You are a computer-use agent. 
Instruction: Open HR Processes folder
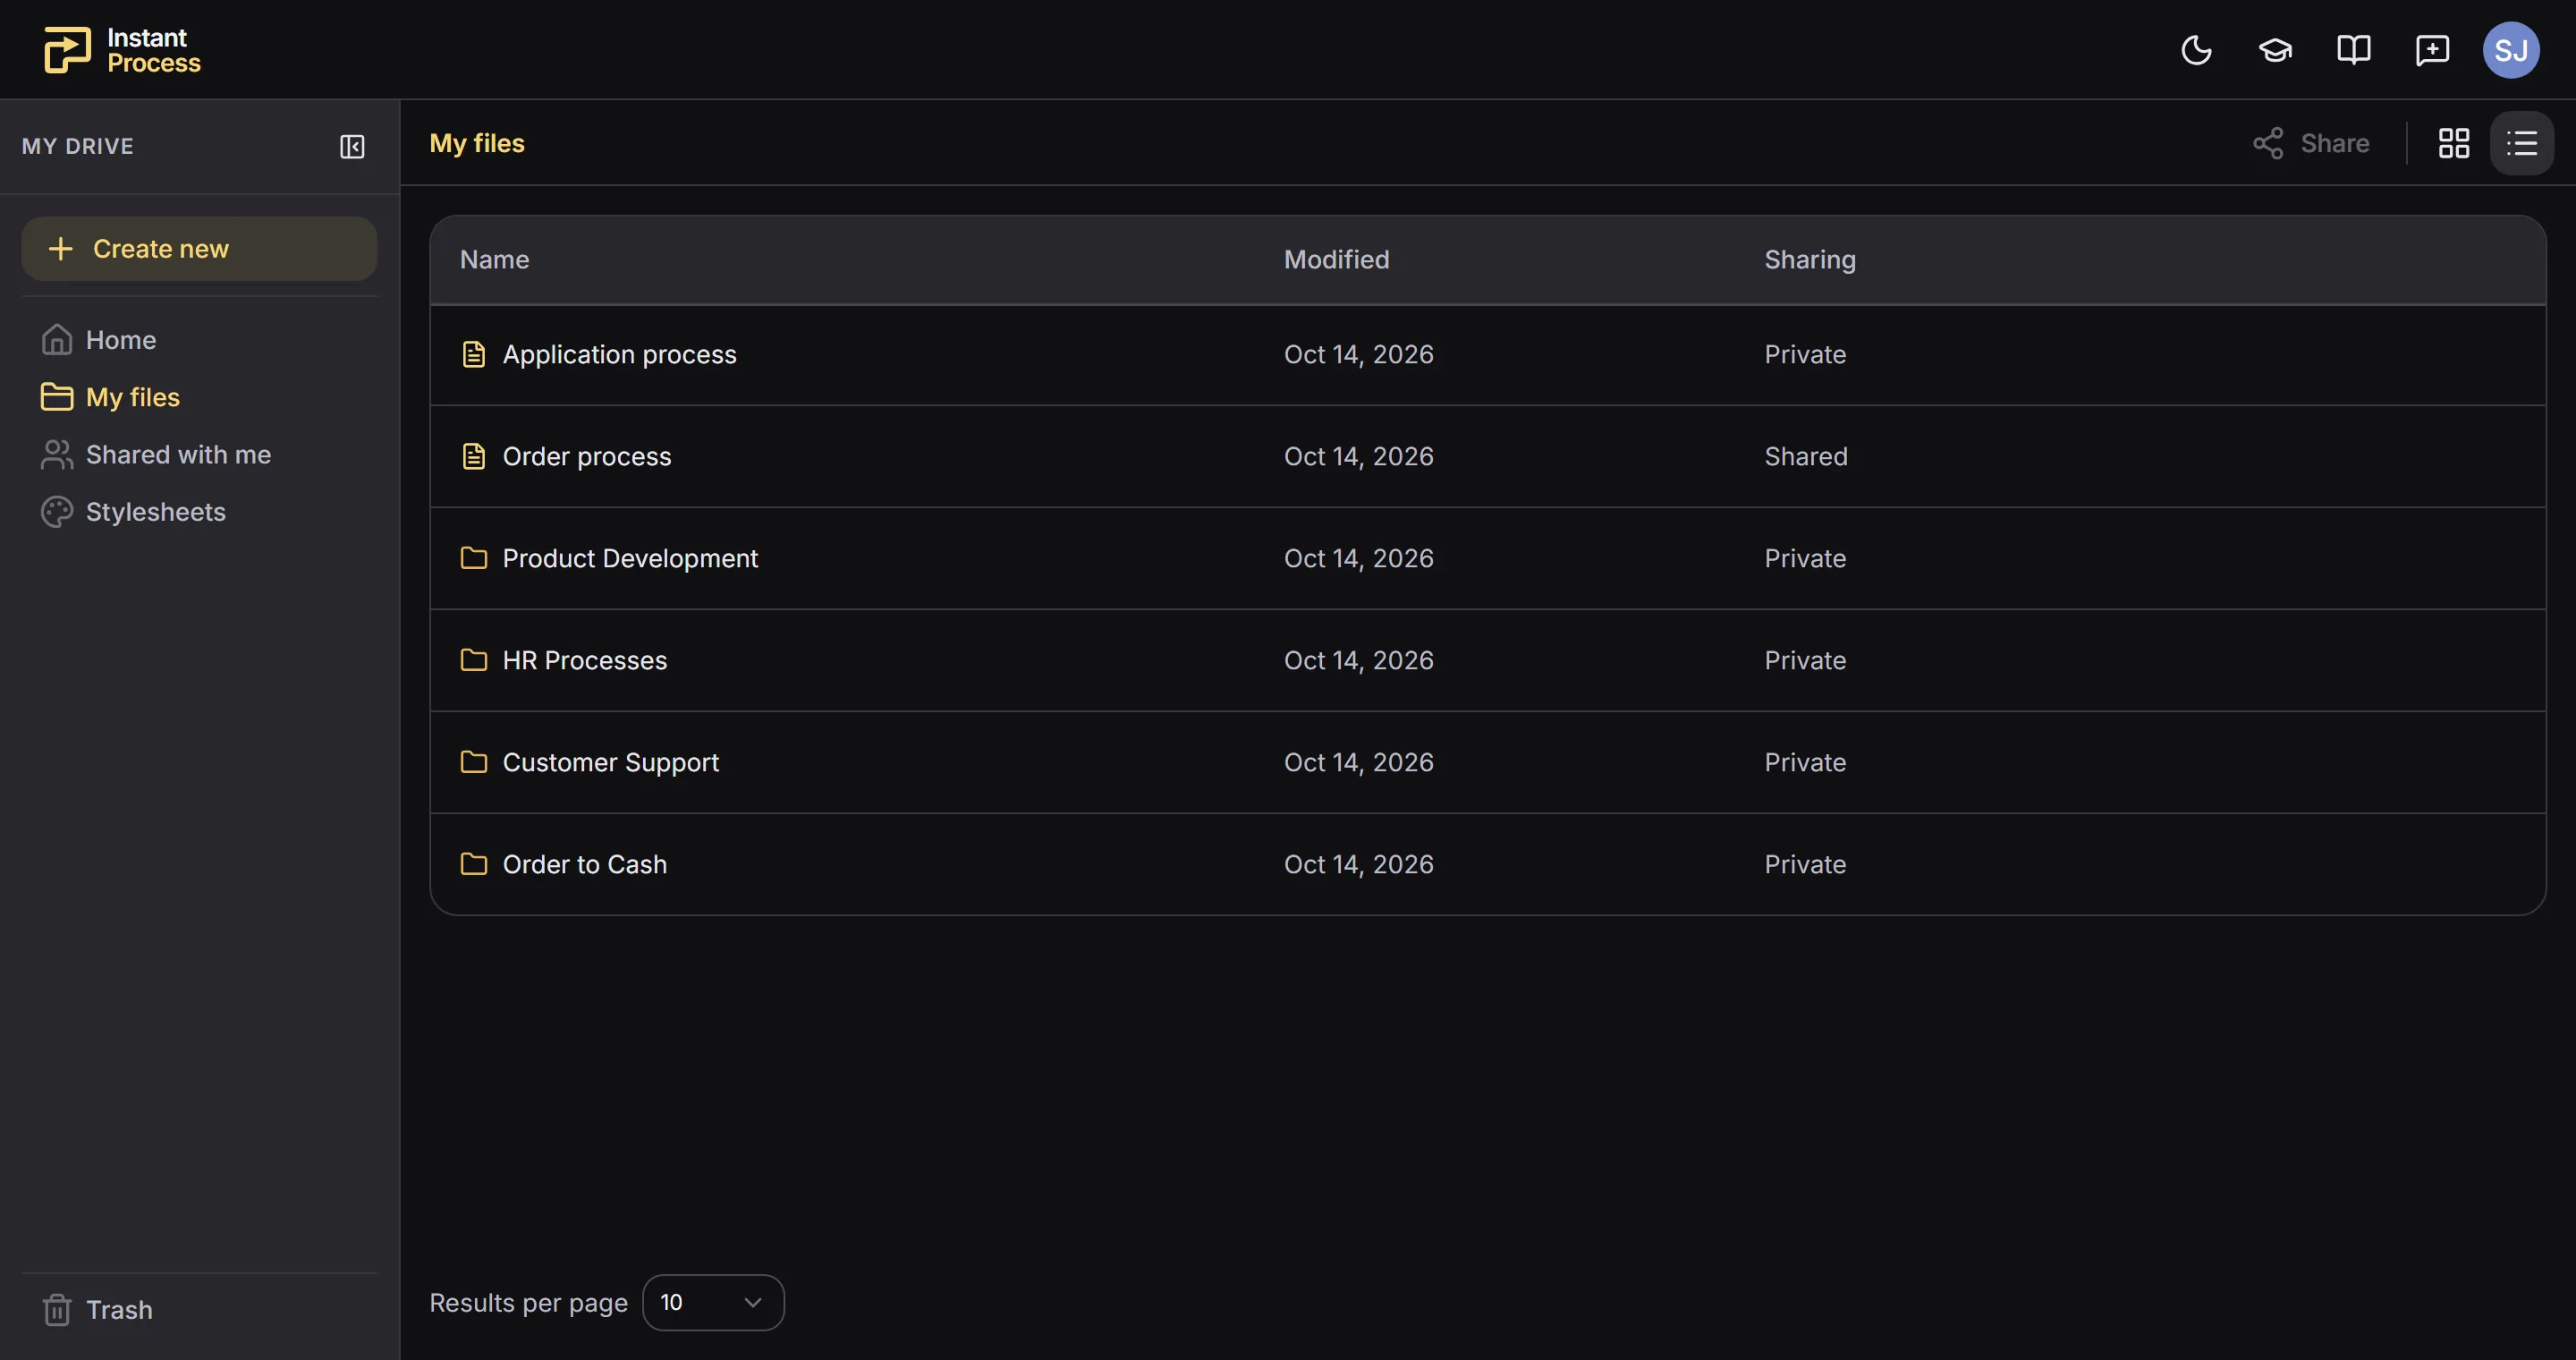[x=1488, y=660]
